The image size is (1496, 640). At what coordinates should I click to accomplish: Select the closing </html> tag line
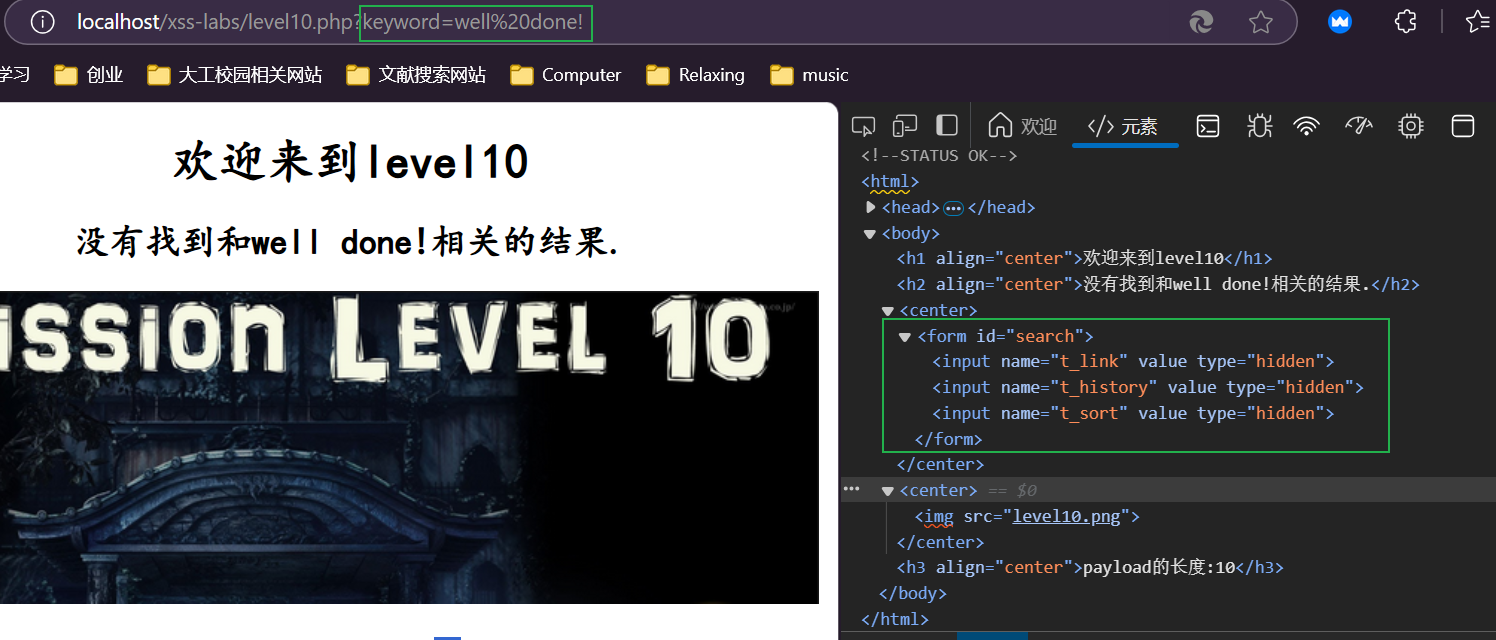tap(895, 619)
